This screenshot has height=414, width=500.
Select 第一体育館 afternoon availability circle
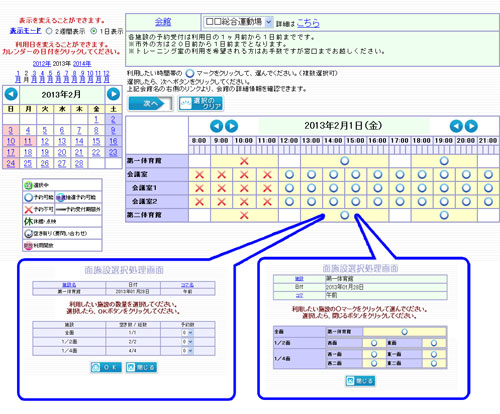point(345,161)
